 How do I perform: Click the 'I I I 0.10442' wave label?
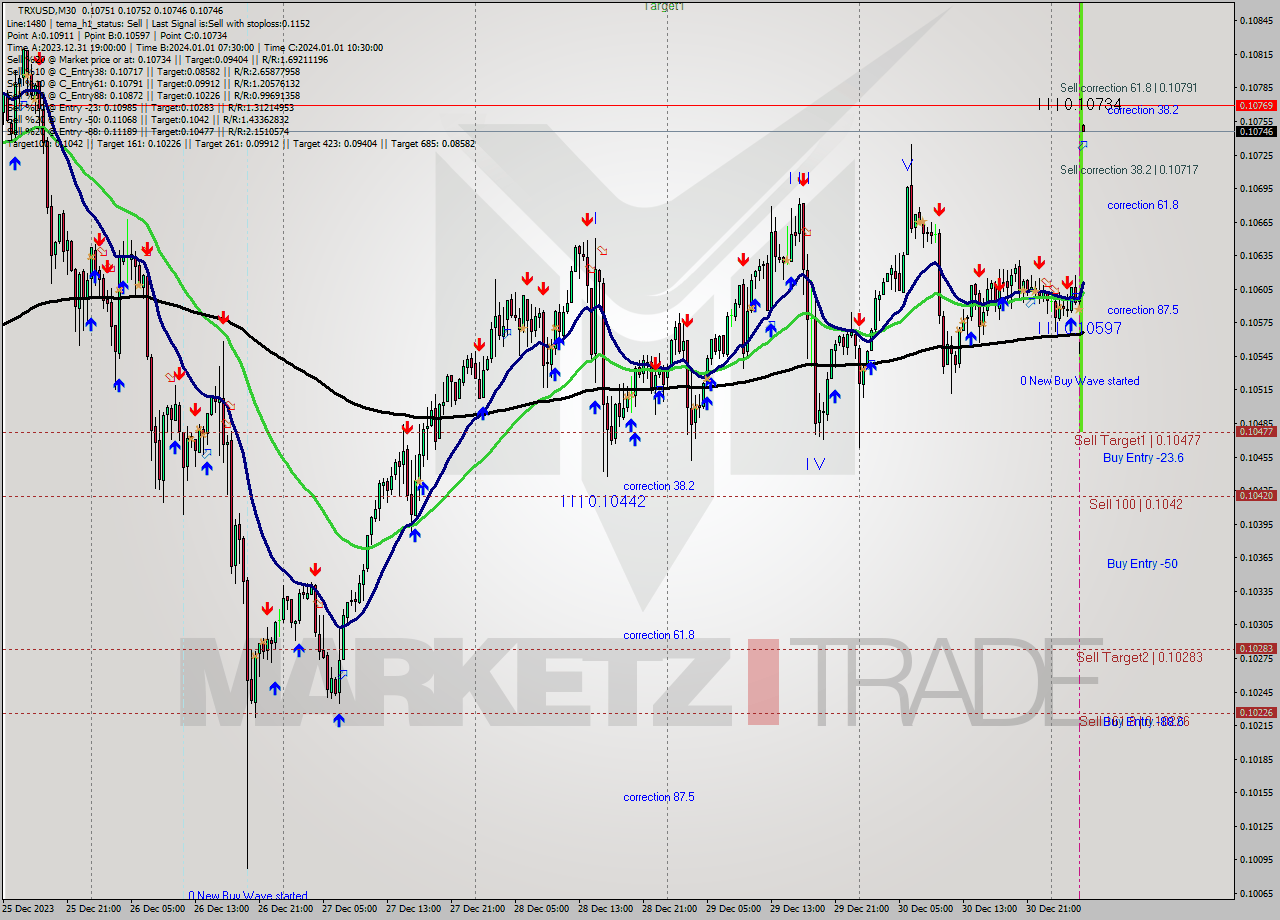click(603, 502)
